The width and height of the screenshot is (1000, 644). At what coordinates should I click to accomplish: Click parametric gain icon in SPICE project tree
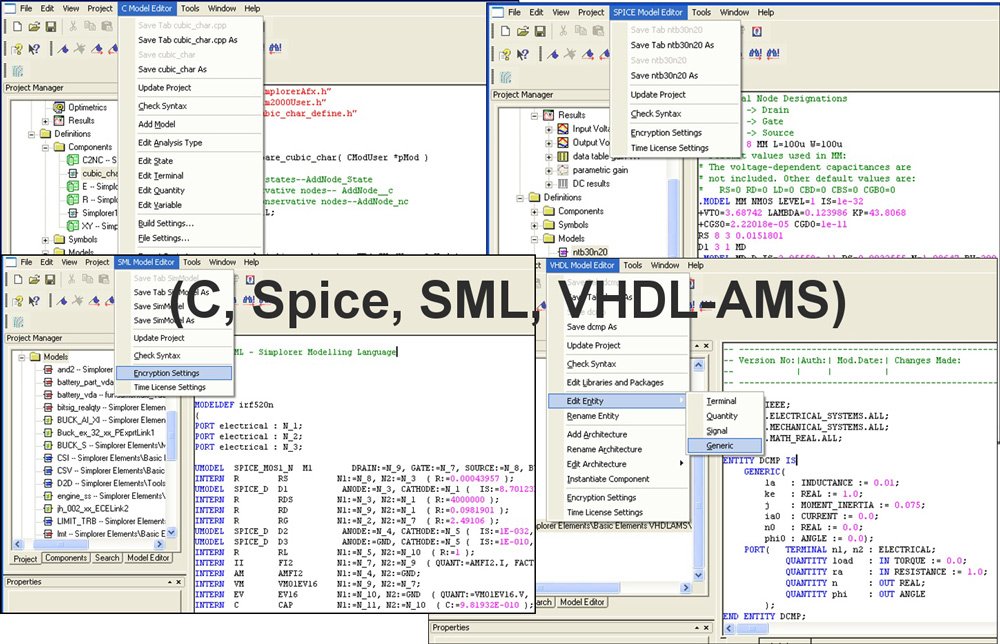click(x=563, y=170)
